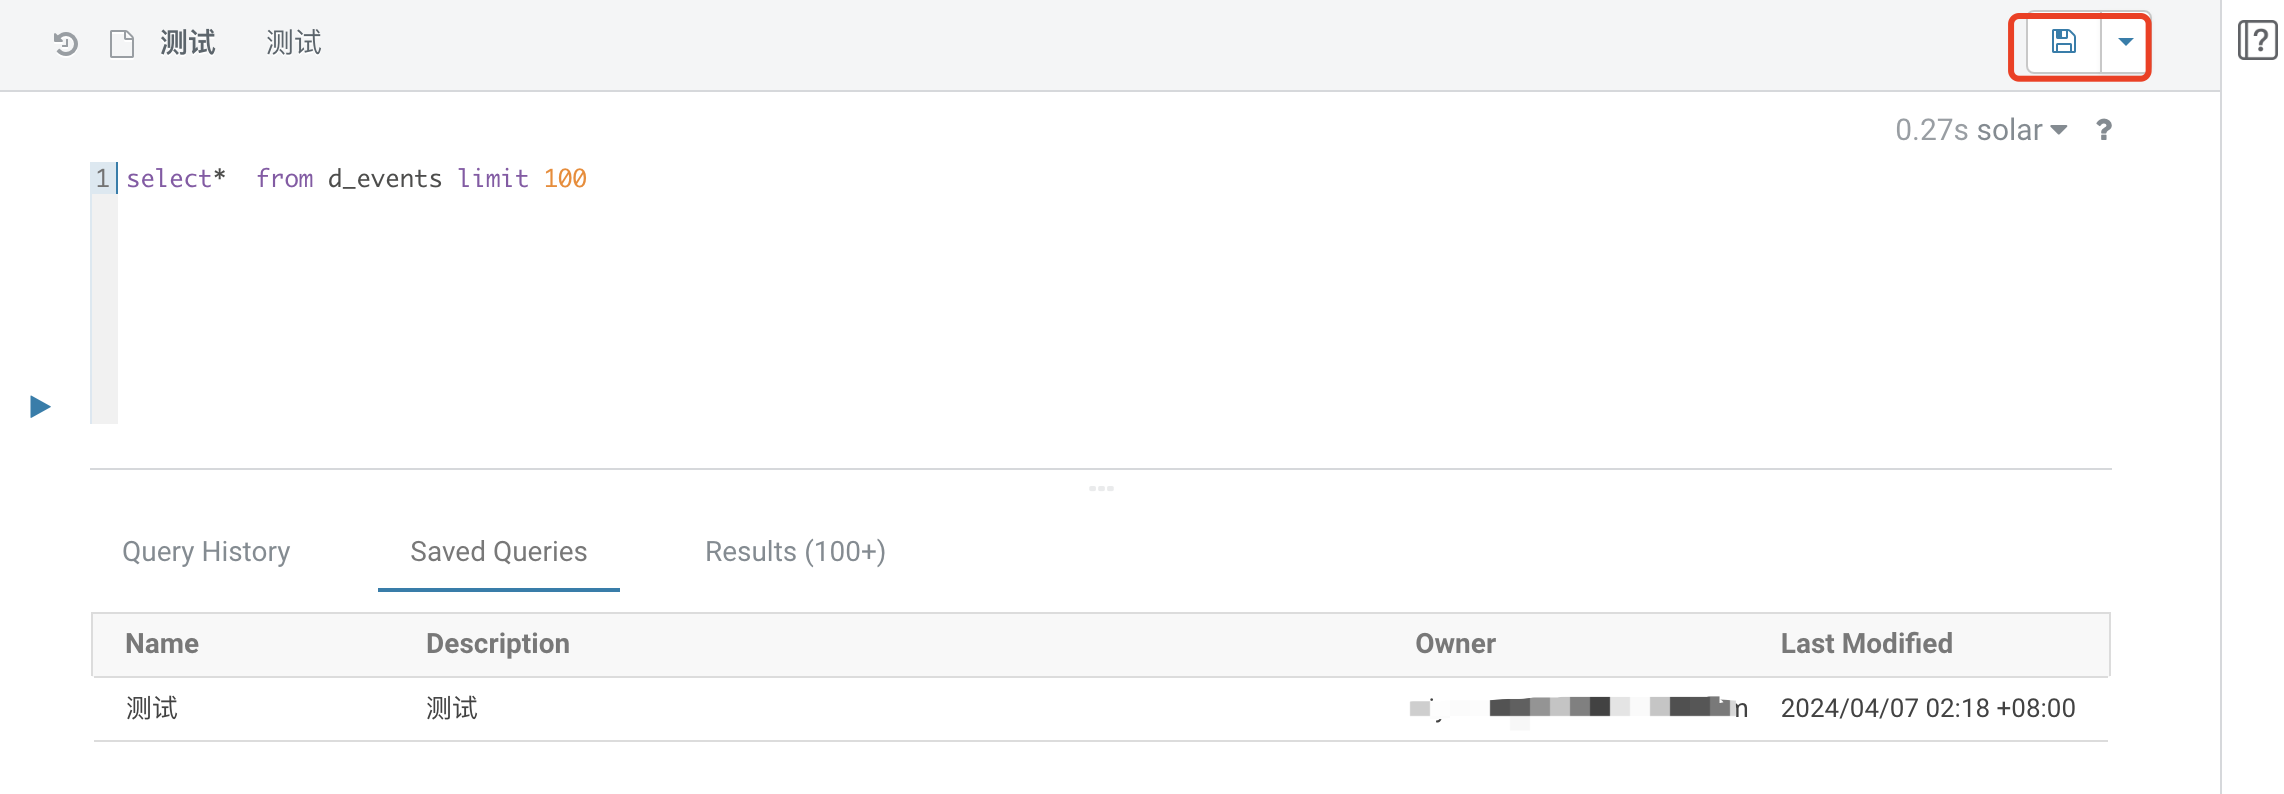
Task: Click the new document icon
Action: coord(122,44)
